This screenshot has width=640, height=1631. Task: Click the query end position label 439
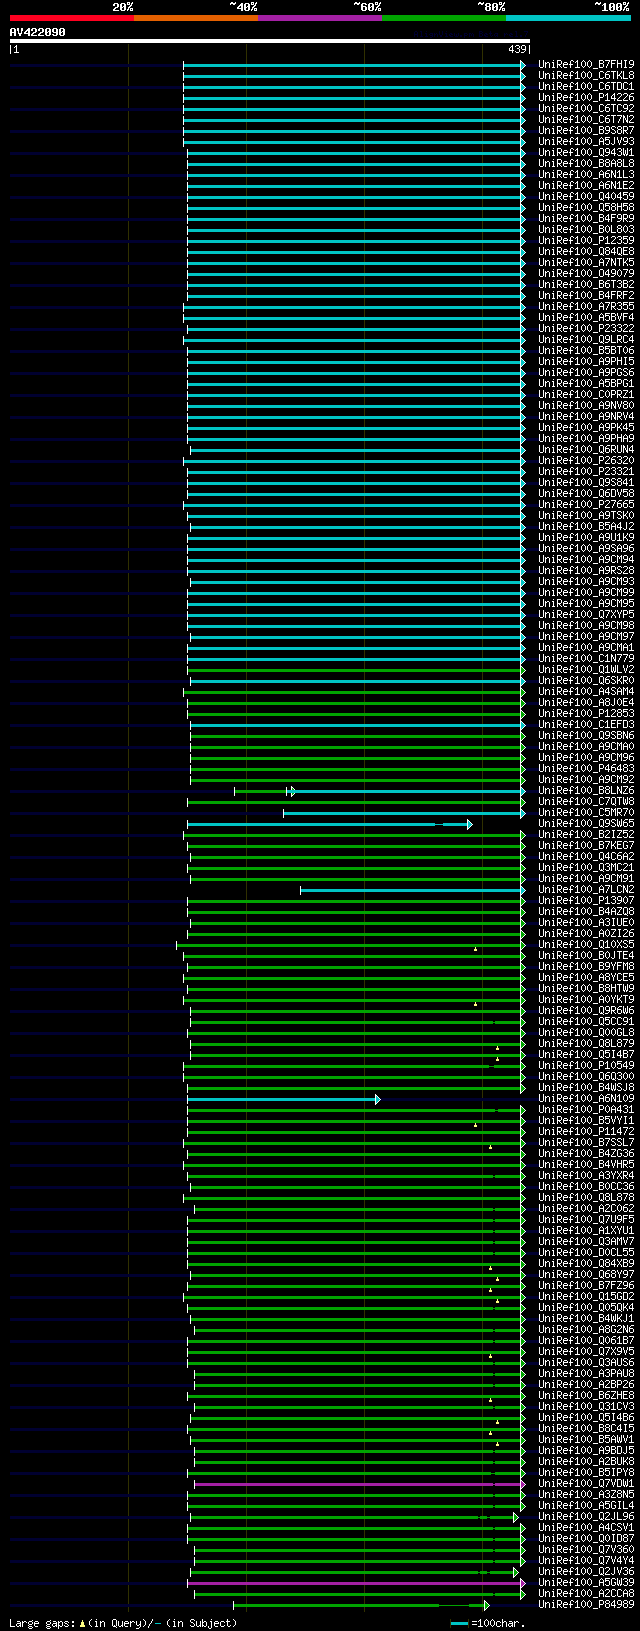tap(517, 49)
